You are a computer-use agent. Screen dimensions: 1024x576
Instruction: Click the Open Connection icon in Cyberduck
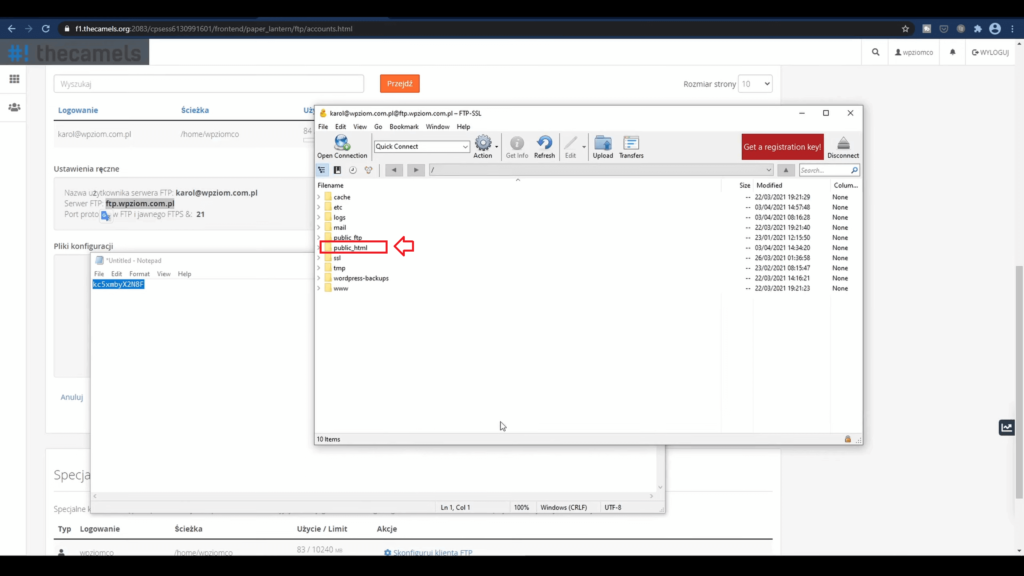coord(342,144)
